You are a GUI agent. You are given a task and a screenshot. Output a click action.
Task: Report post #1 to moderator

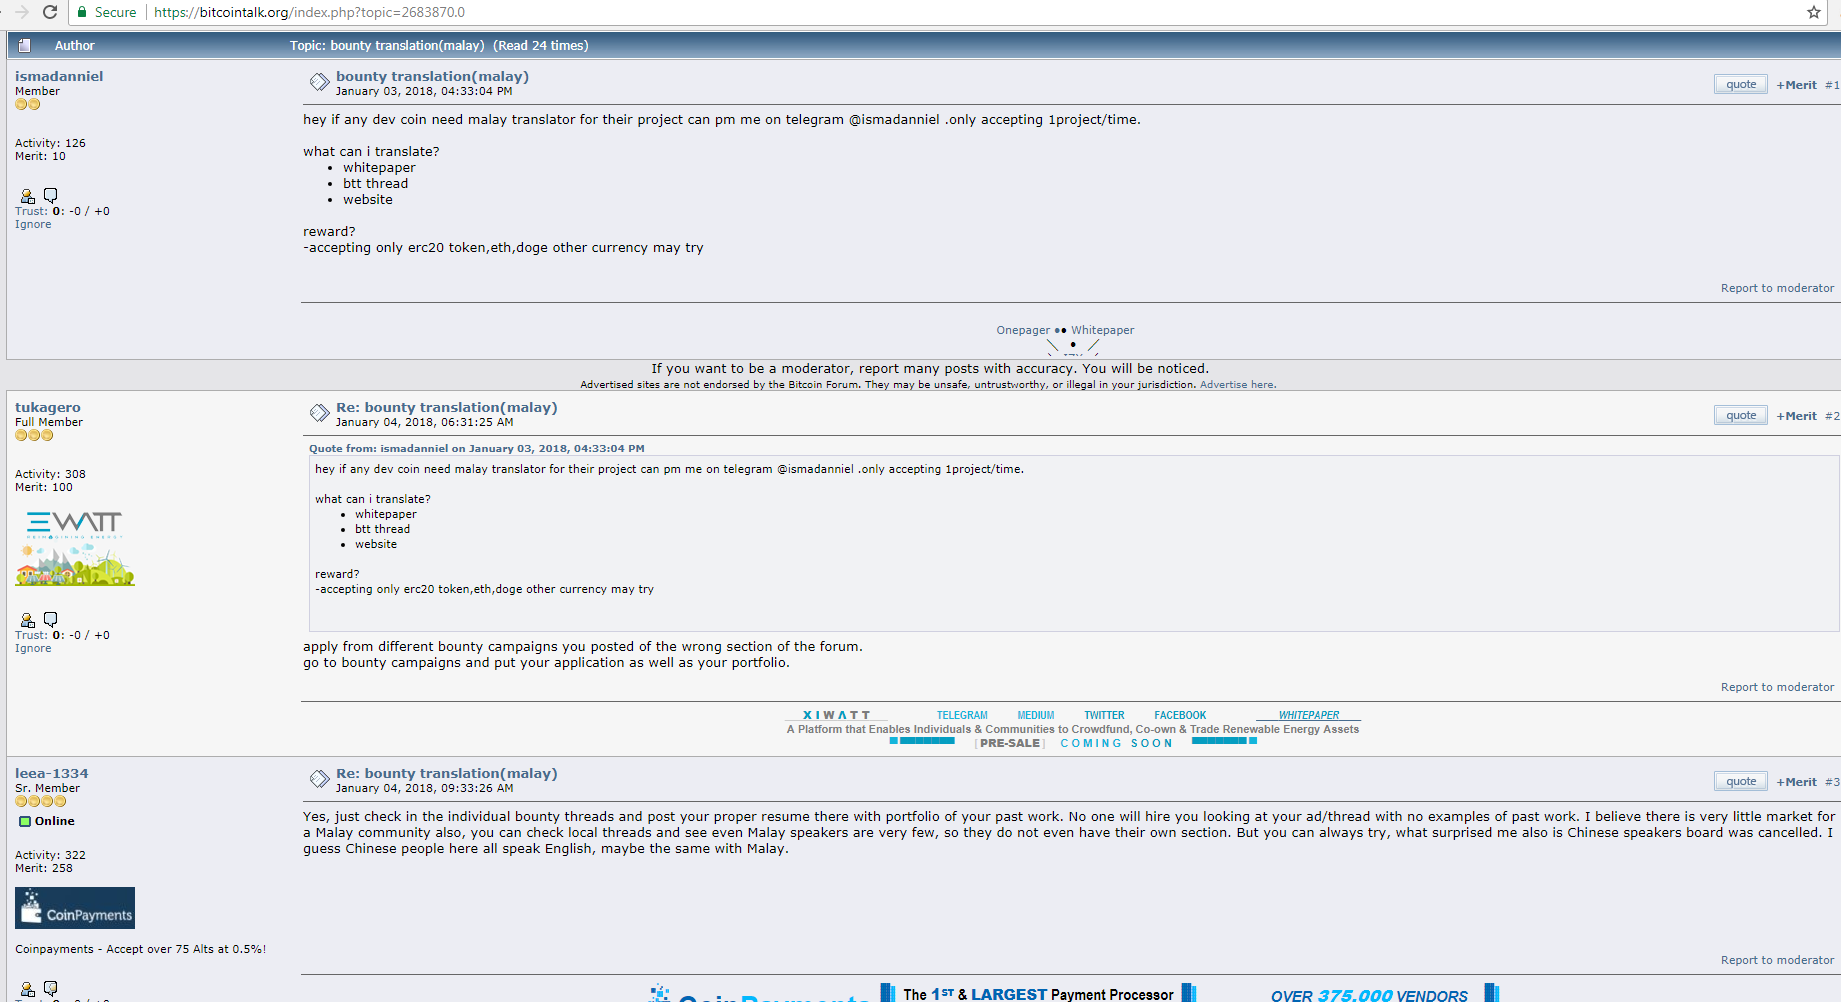pyautogui.click(x=1777, y=288)
